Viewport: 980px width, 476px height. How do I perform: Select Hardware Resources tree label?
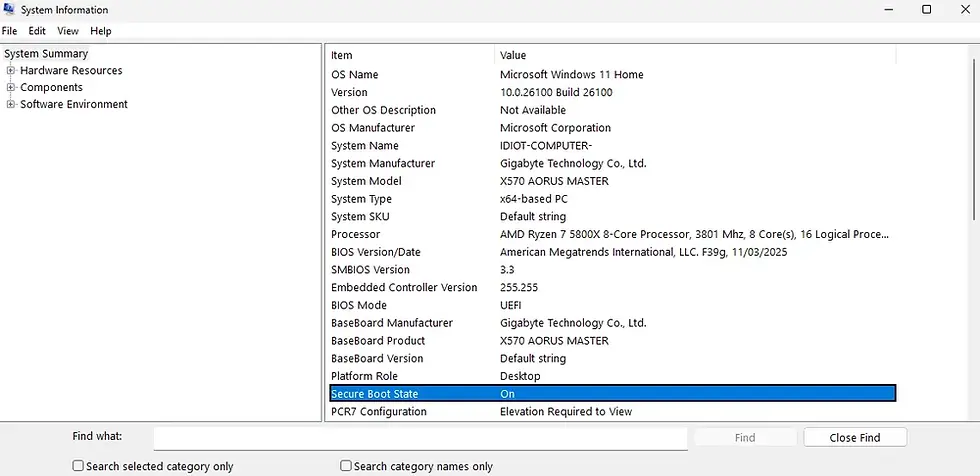(x=71, y=71)
